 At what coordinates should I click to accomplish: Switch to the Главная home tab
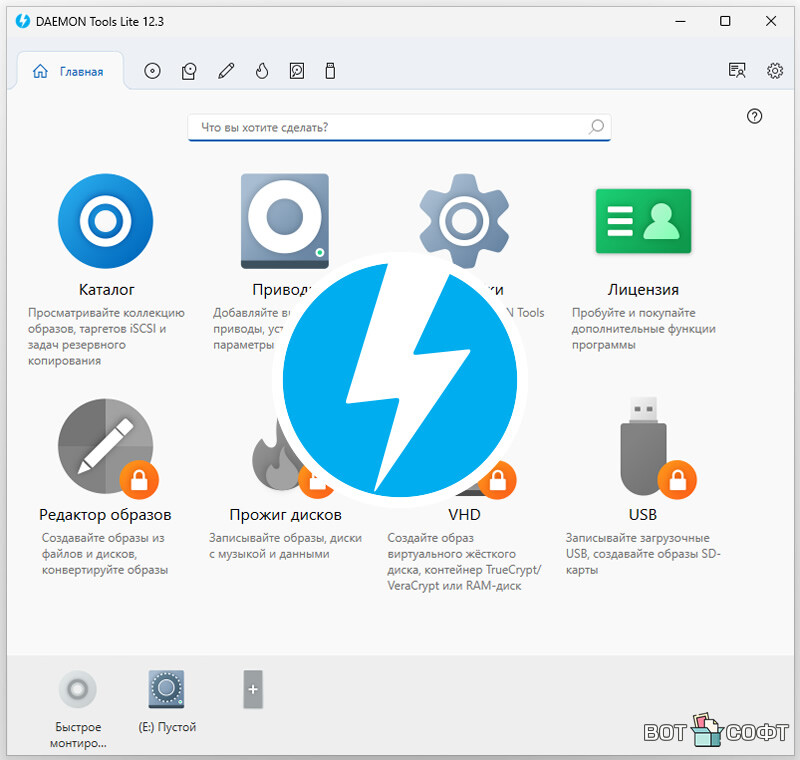[x=68, y=71]
